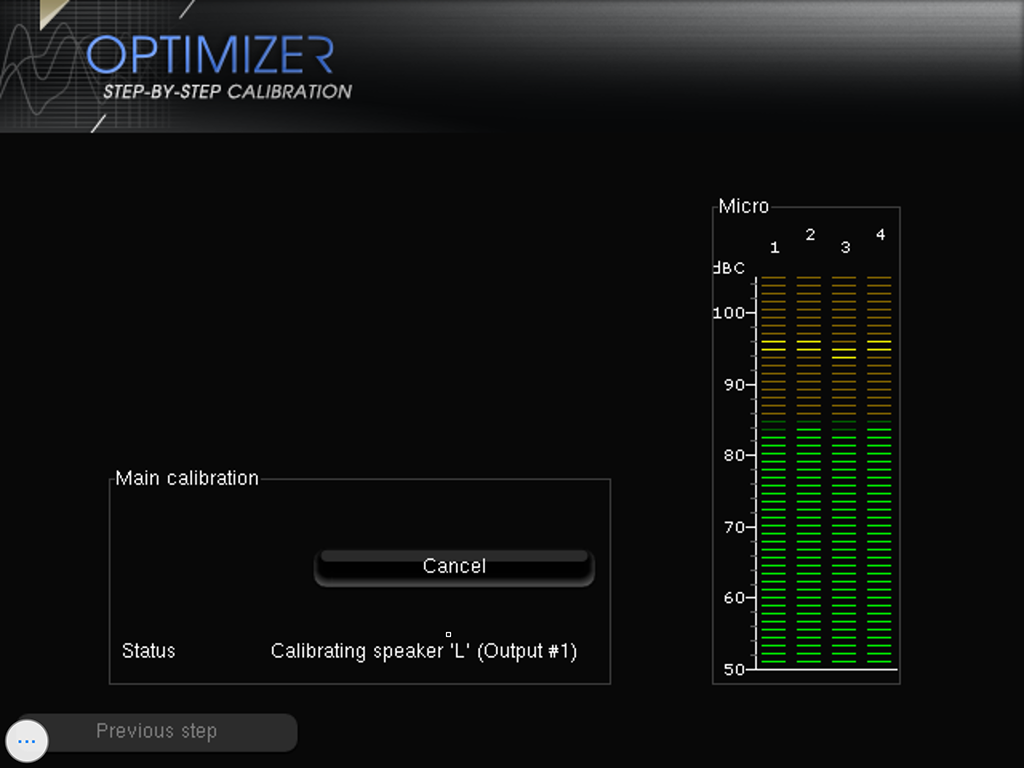This screenshot has width=1024, height=768.
Task: Click microphone 2 level meter bar
Action: pos(809,470)
